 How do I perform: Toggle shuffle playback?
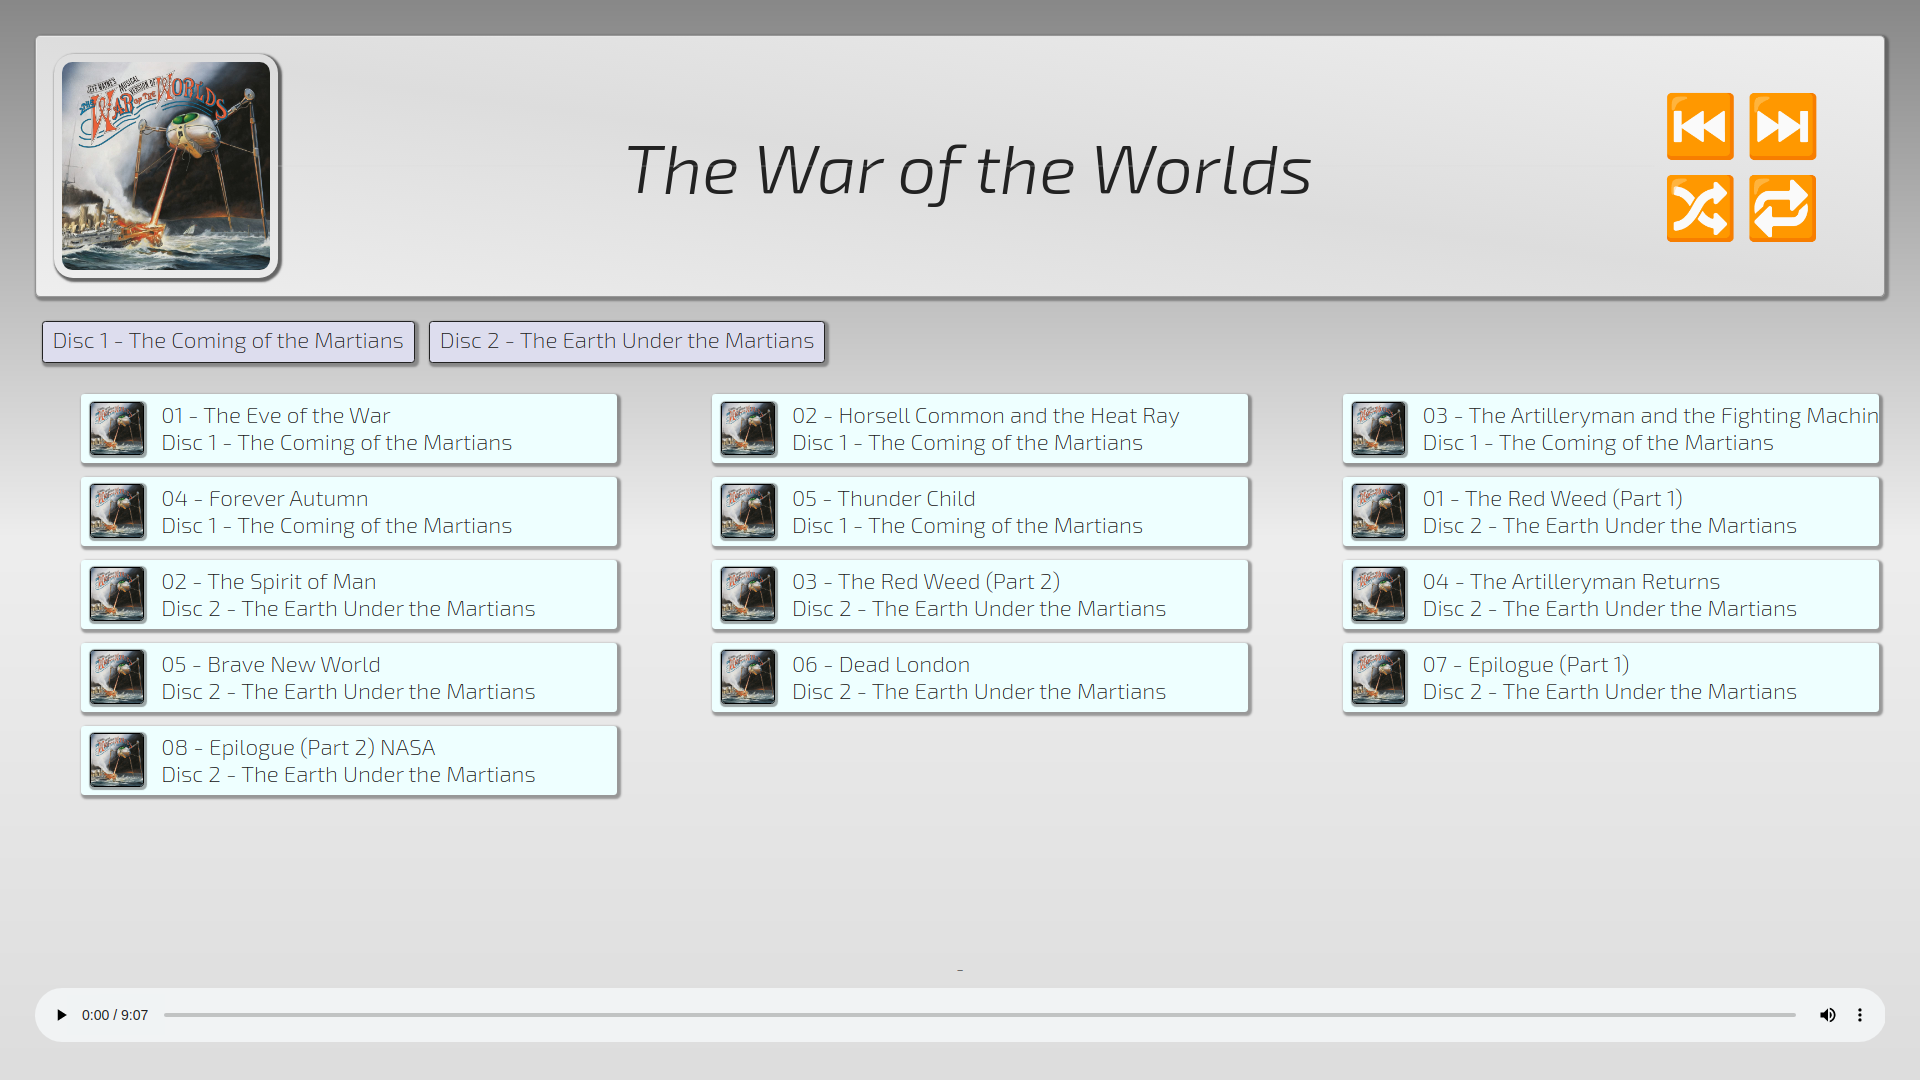click(1699, 209)
